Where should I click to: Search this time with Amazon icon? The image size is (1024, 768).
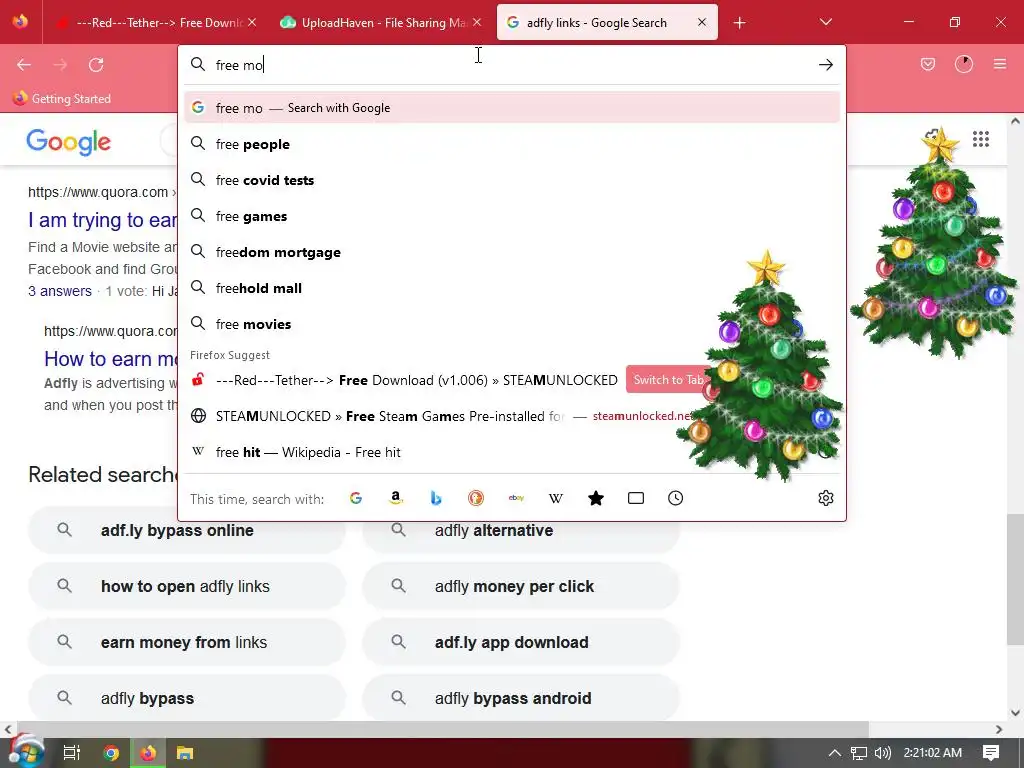396,498
